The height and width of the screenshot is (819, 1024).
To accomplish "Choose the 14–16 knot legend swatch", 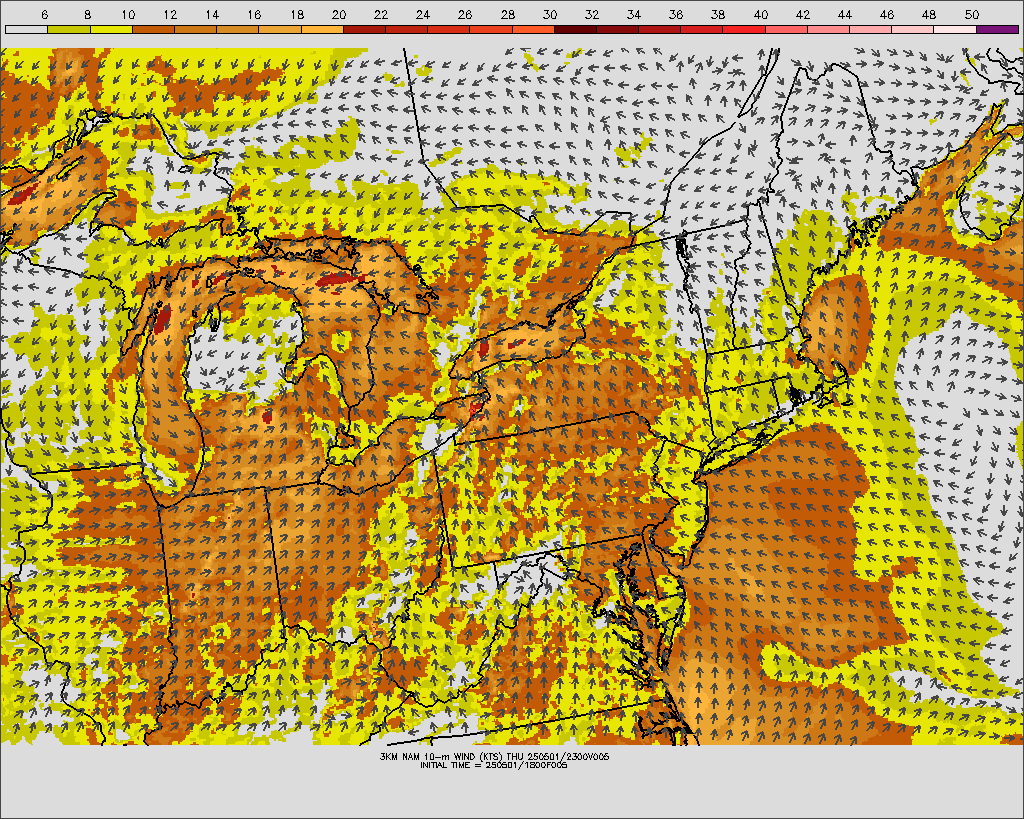I will [238, 29].
